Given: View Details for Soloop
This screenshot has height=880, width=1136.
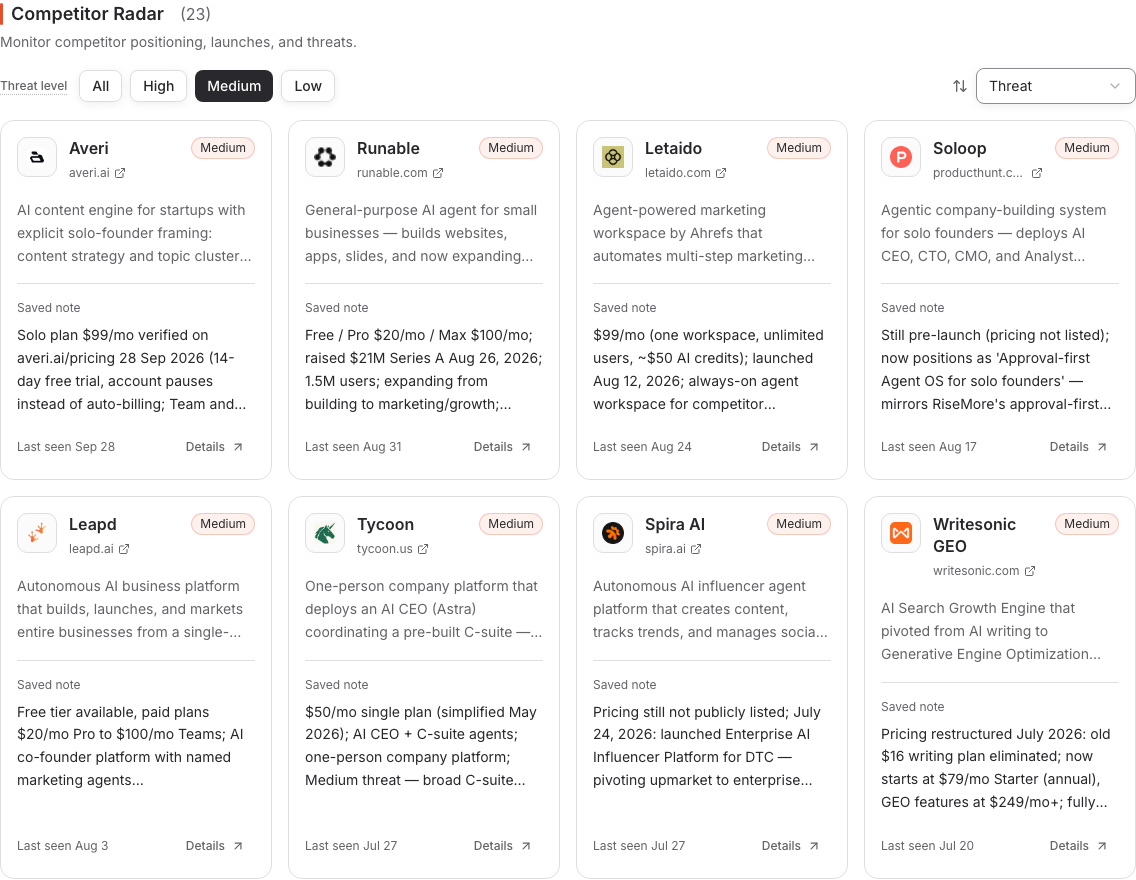Looking at the screenshot, I should [1078, 447].
